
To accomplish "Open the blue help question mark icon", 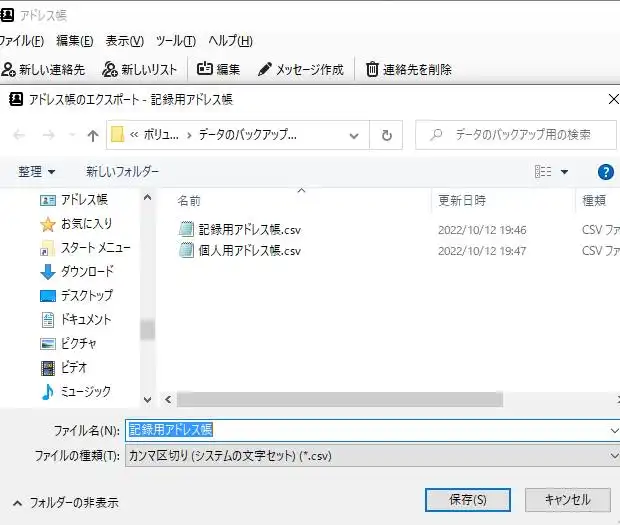I will [605, 172].
